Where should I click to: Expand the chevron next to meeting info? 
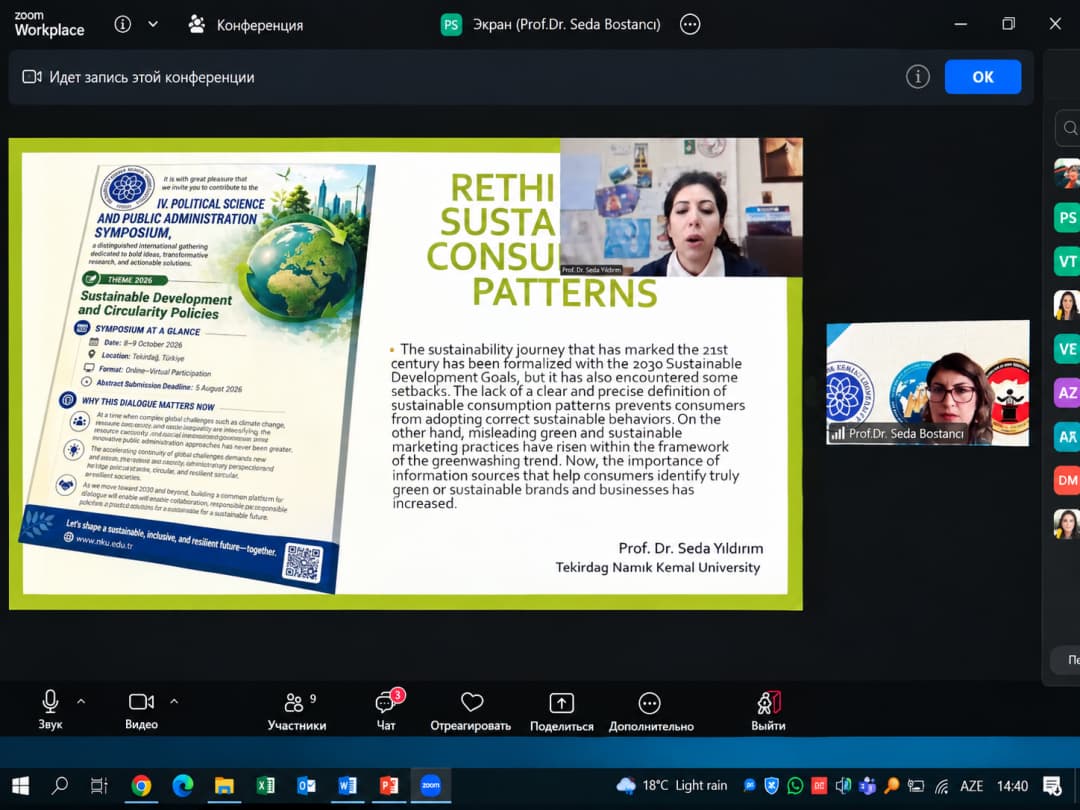pyautogui.click(x=153, y=25)
